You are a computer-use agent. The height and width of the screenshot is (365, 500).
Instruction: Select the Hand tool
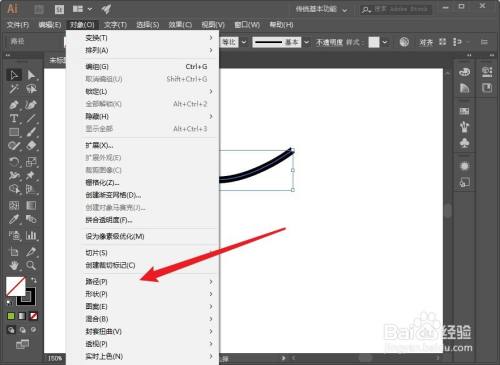[x=14, y=265]
